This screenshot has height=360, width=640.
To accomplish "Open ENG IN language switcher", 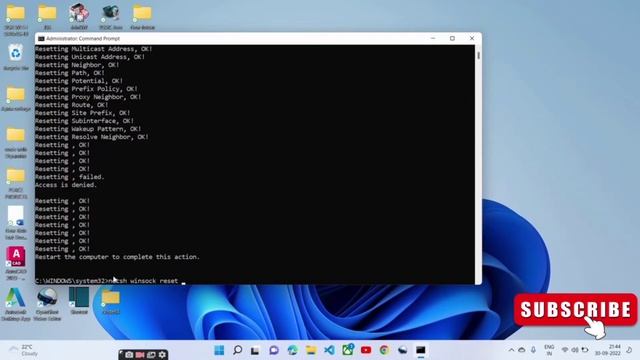I will (x=549, y=350).
